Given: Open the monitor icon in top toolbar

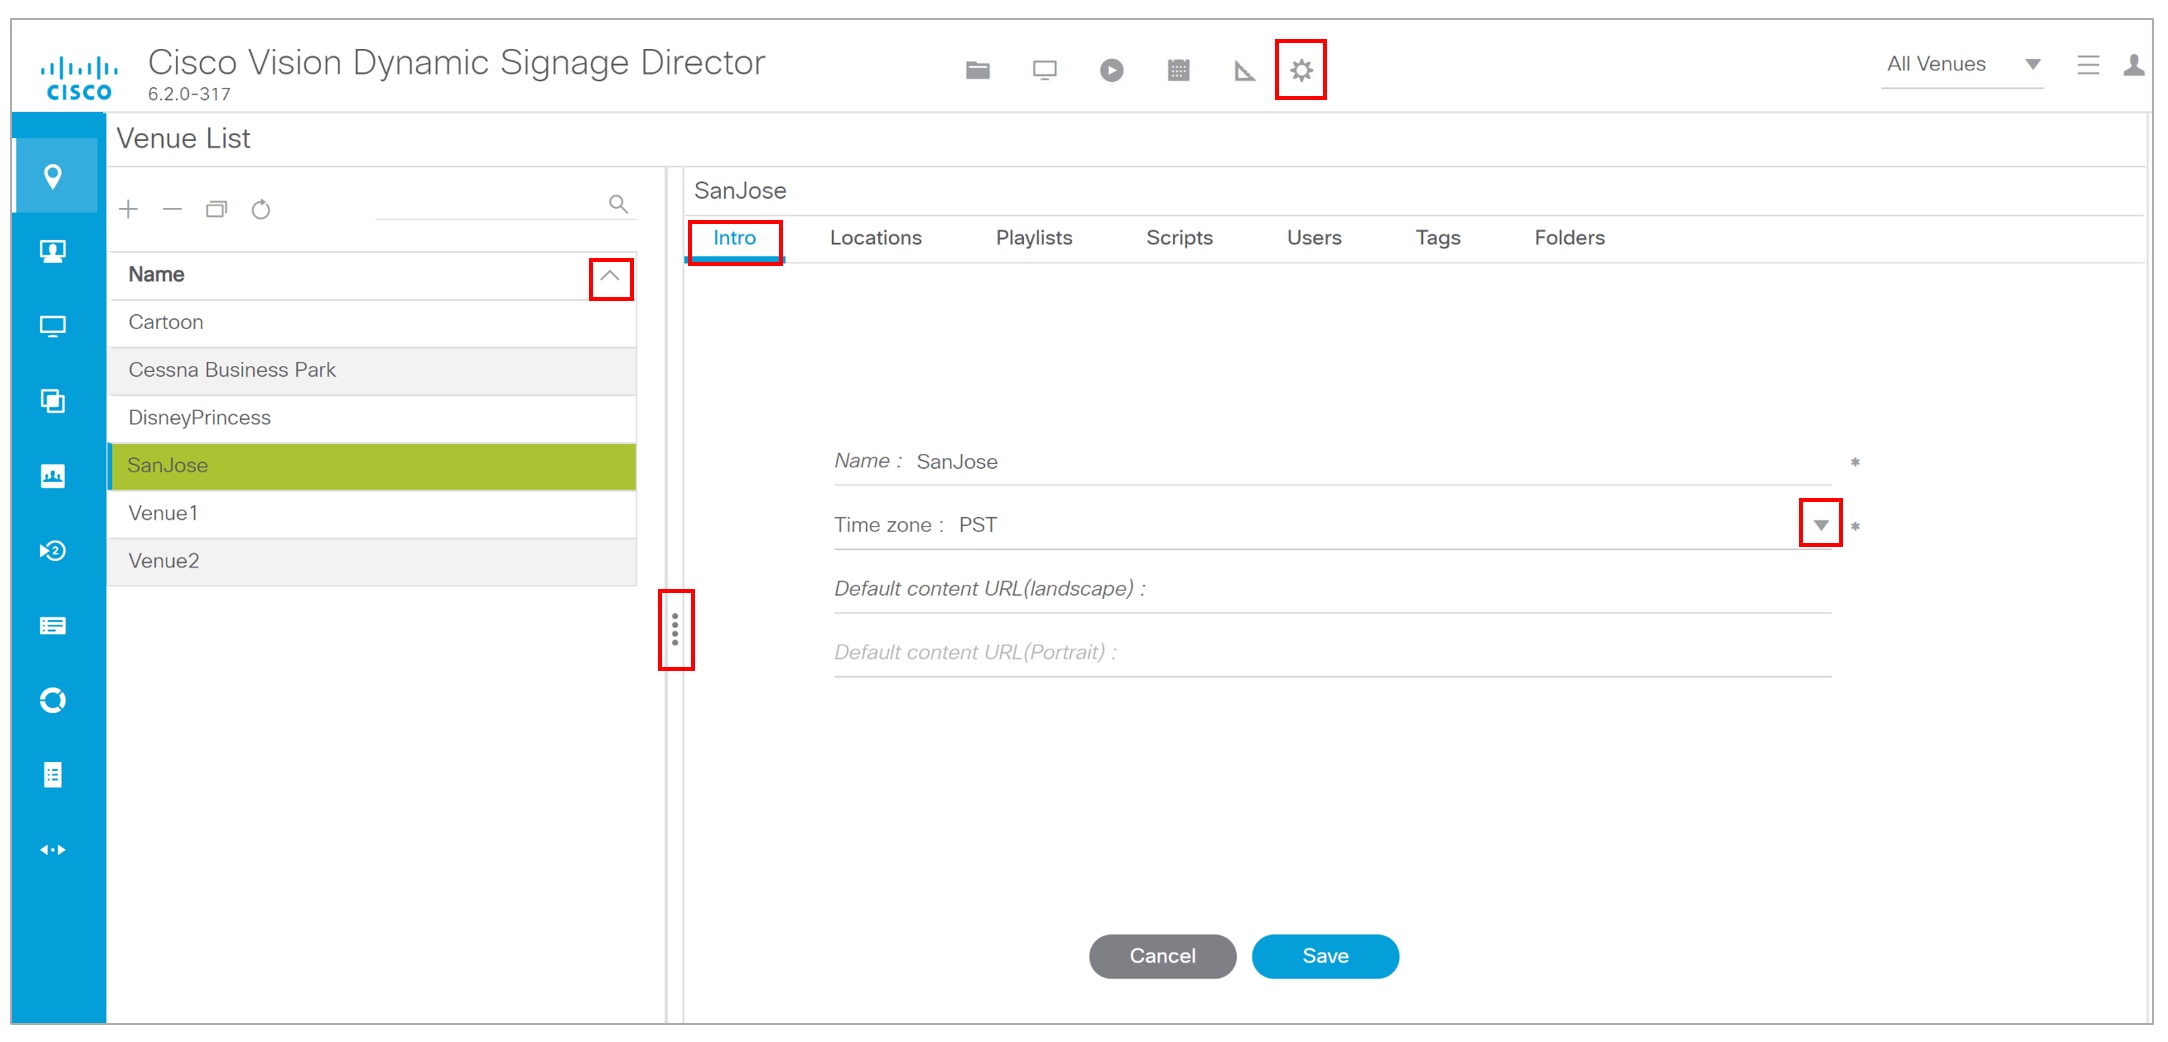Looking at the screenshot, I should pos(1045,70).
